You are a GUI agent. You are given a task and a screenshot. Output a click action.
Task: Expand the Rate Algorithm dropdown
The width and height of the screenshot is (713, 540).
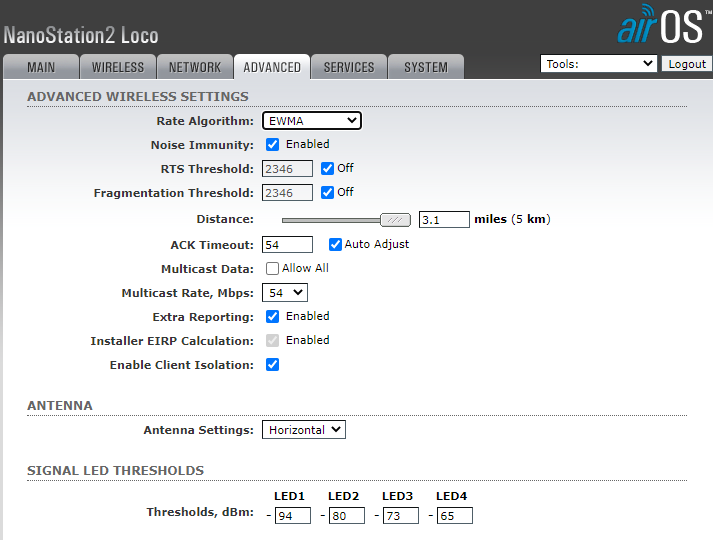pos(312,121)
